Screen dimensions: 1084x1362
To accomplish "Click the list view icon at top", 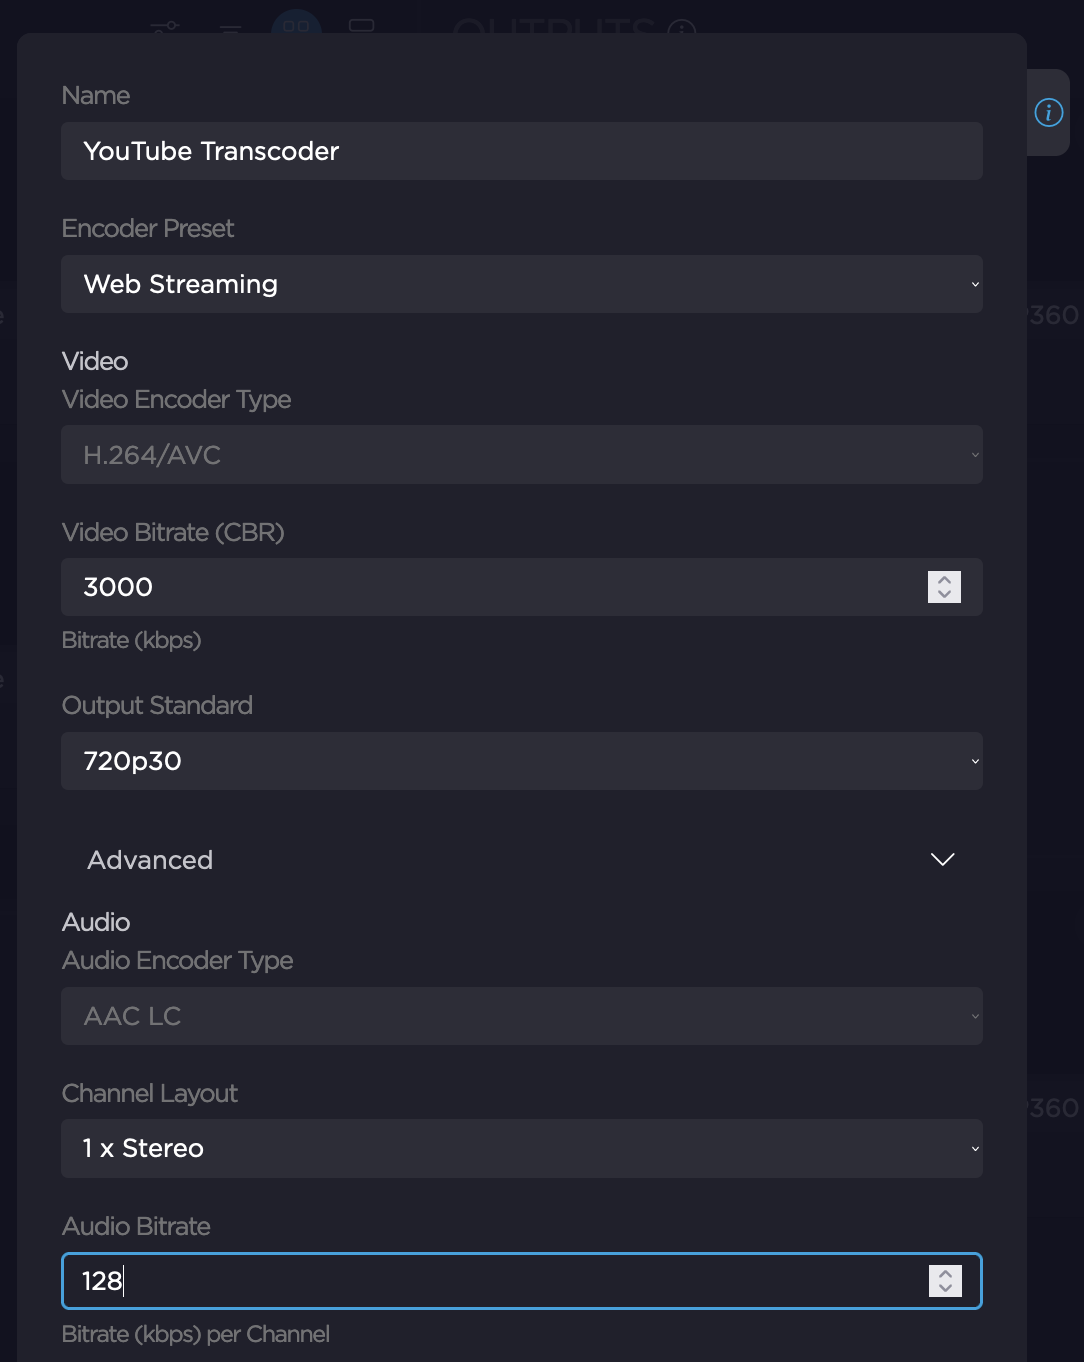I will point(231,28).
